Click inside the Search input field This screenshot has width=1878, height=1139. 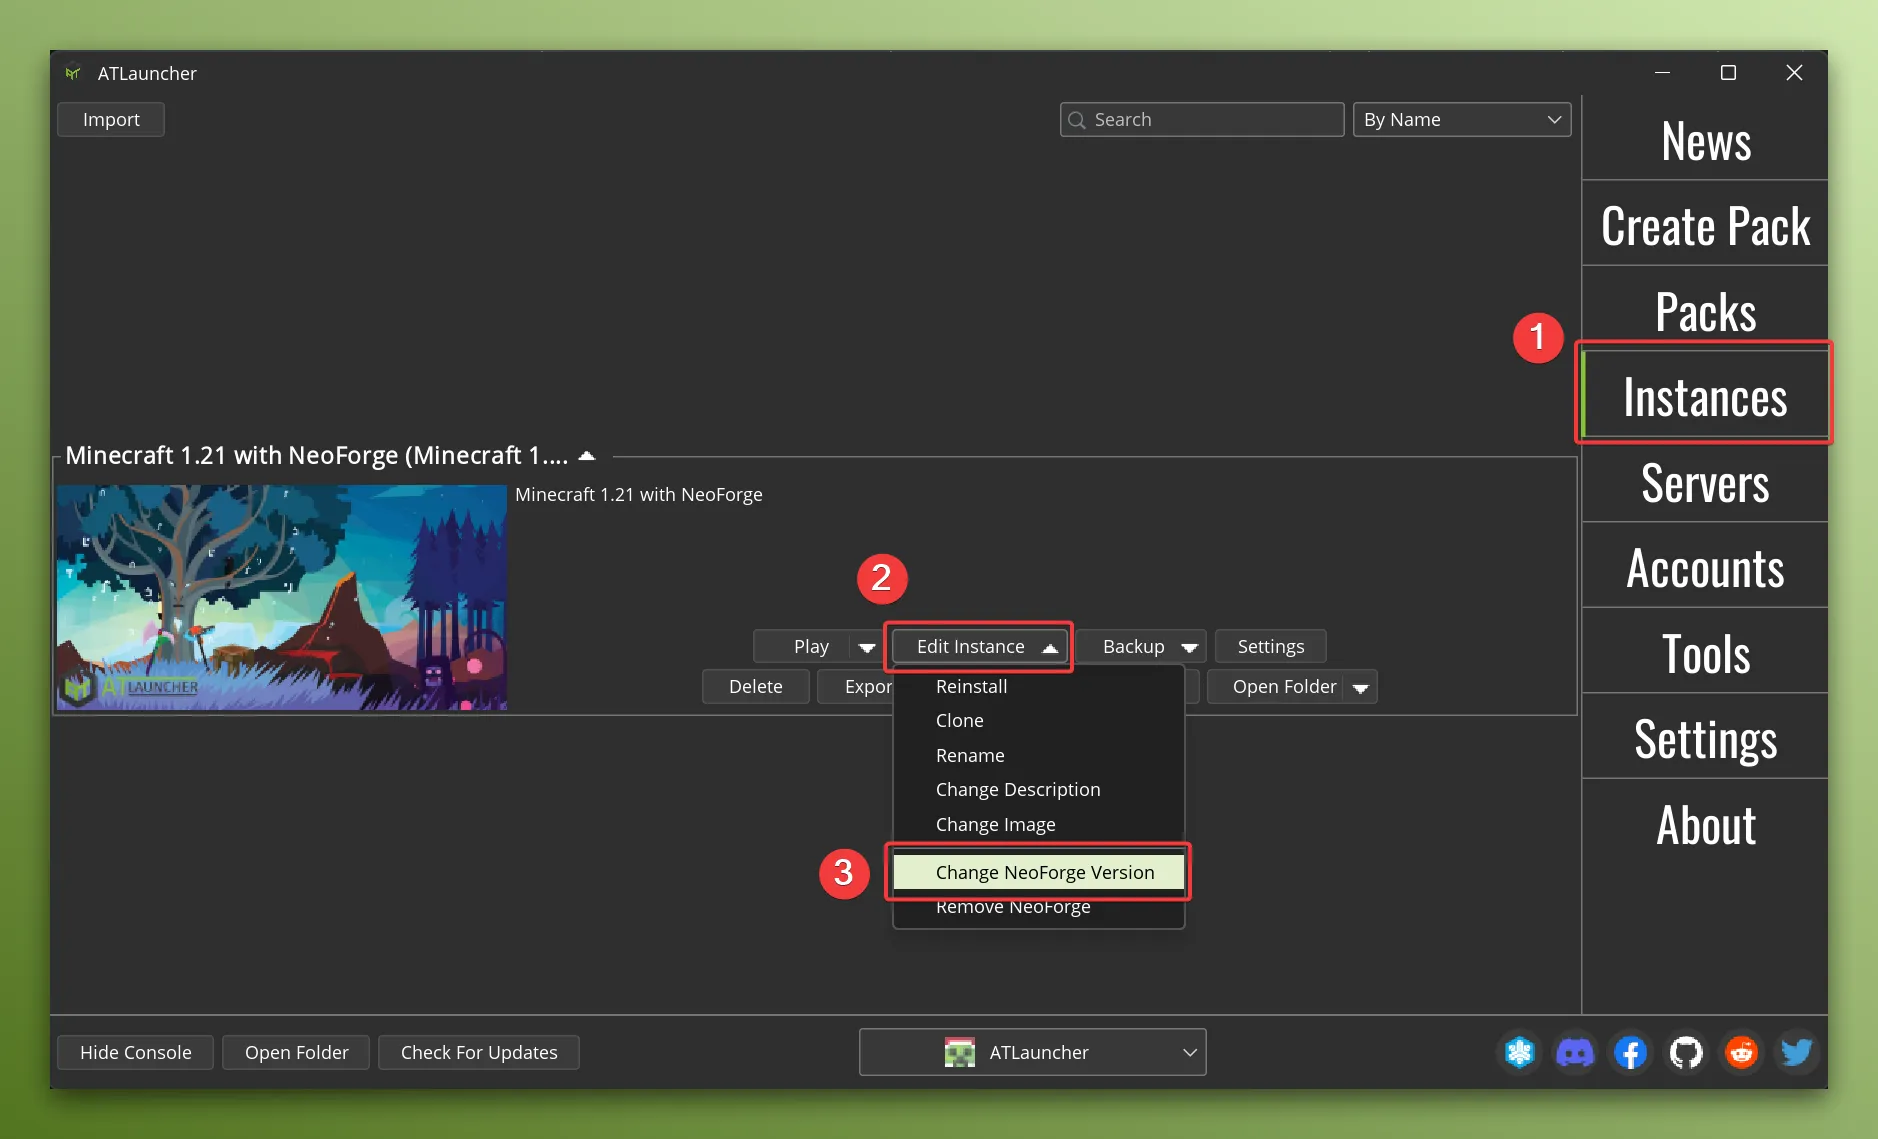coord(1200,119)
